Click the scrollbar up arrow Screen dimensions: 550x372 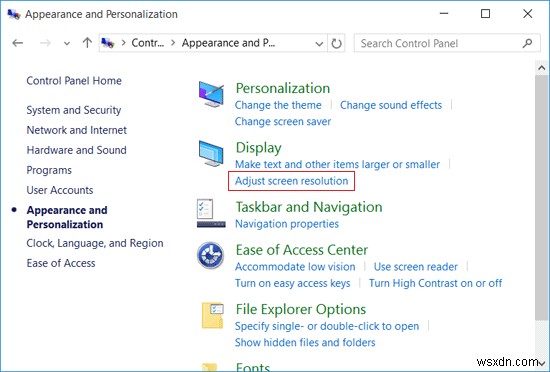[542, 68]
